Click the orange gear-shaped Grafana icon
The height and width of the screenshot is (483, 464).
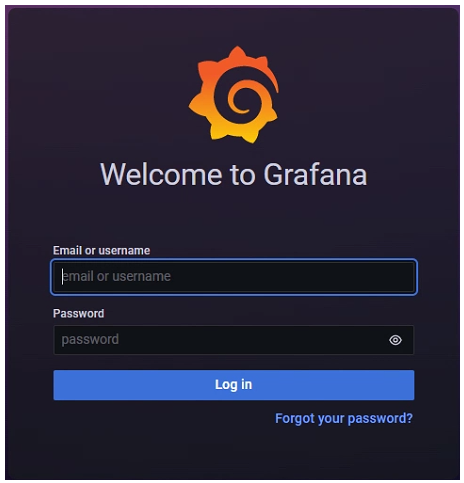234,95
